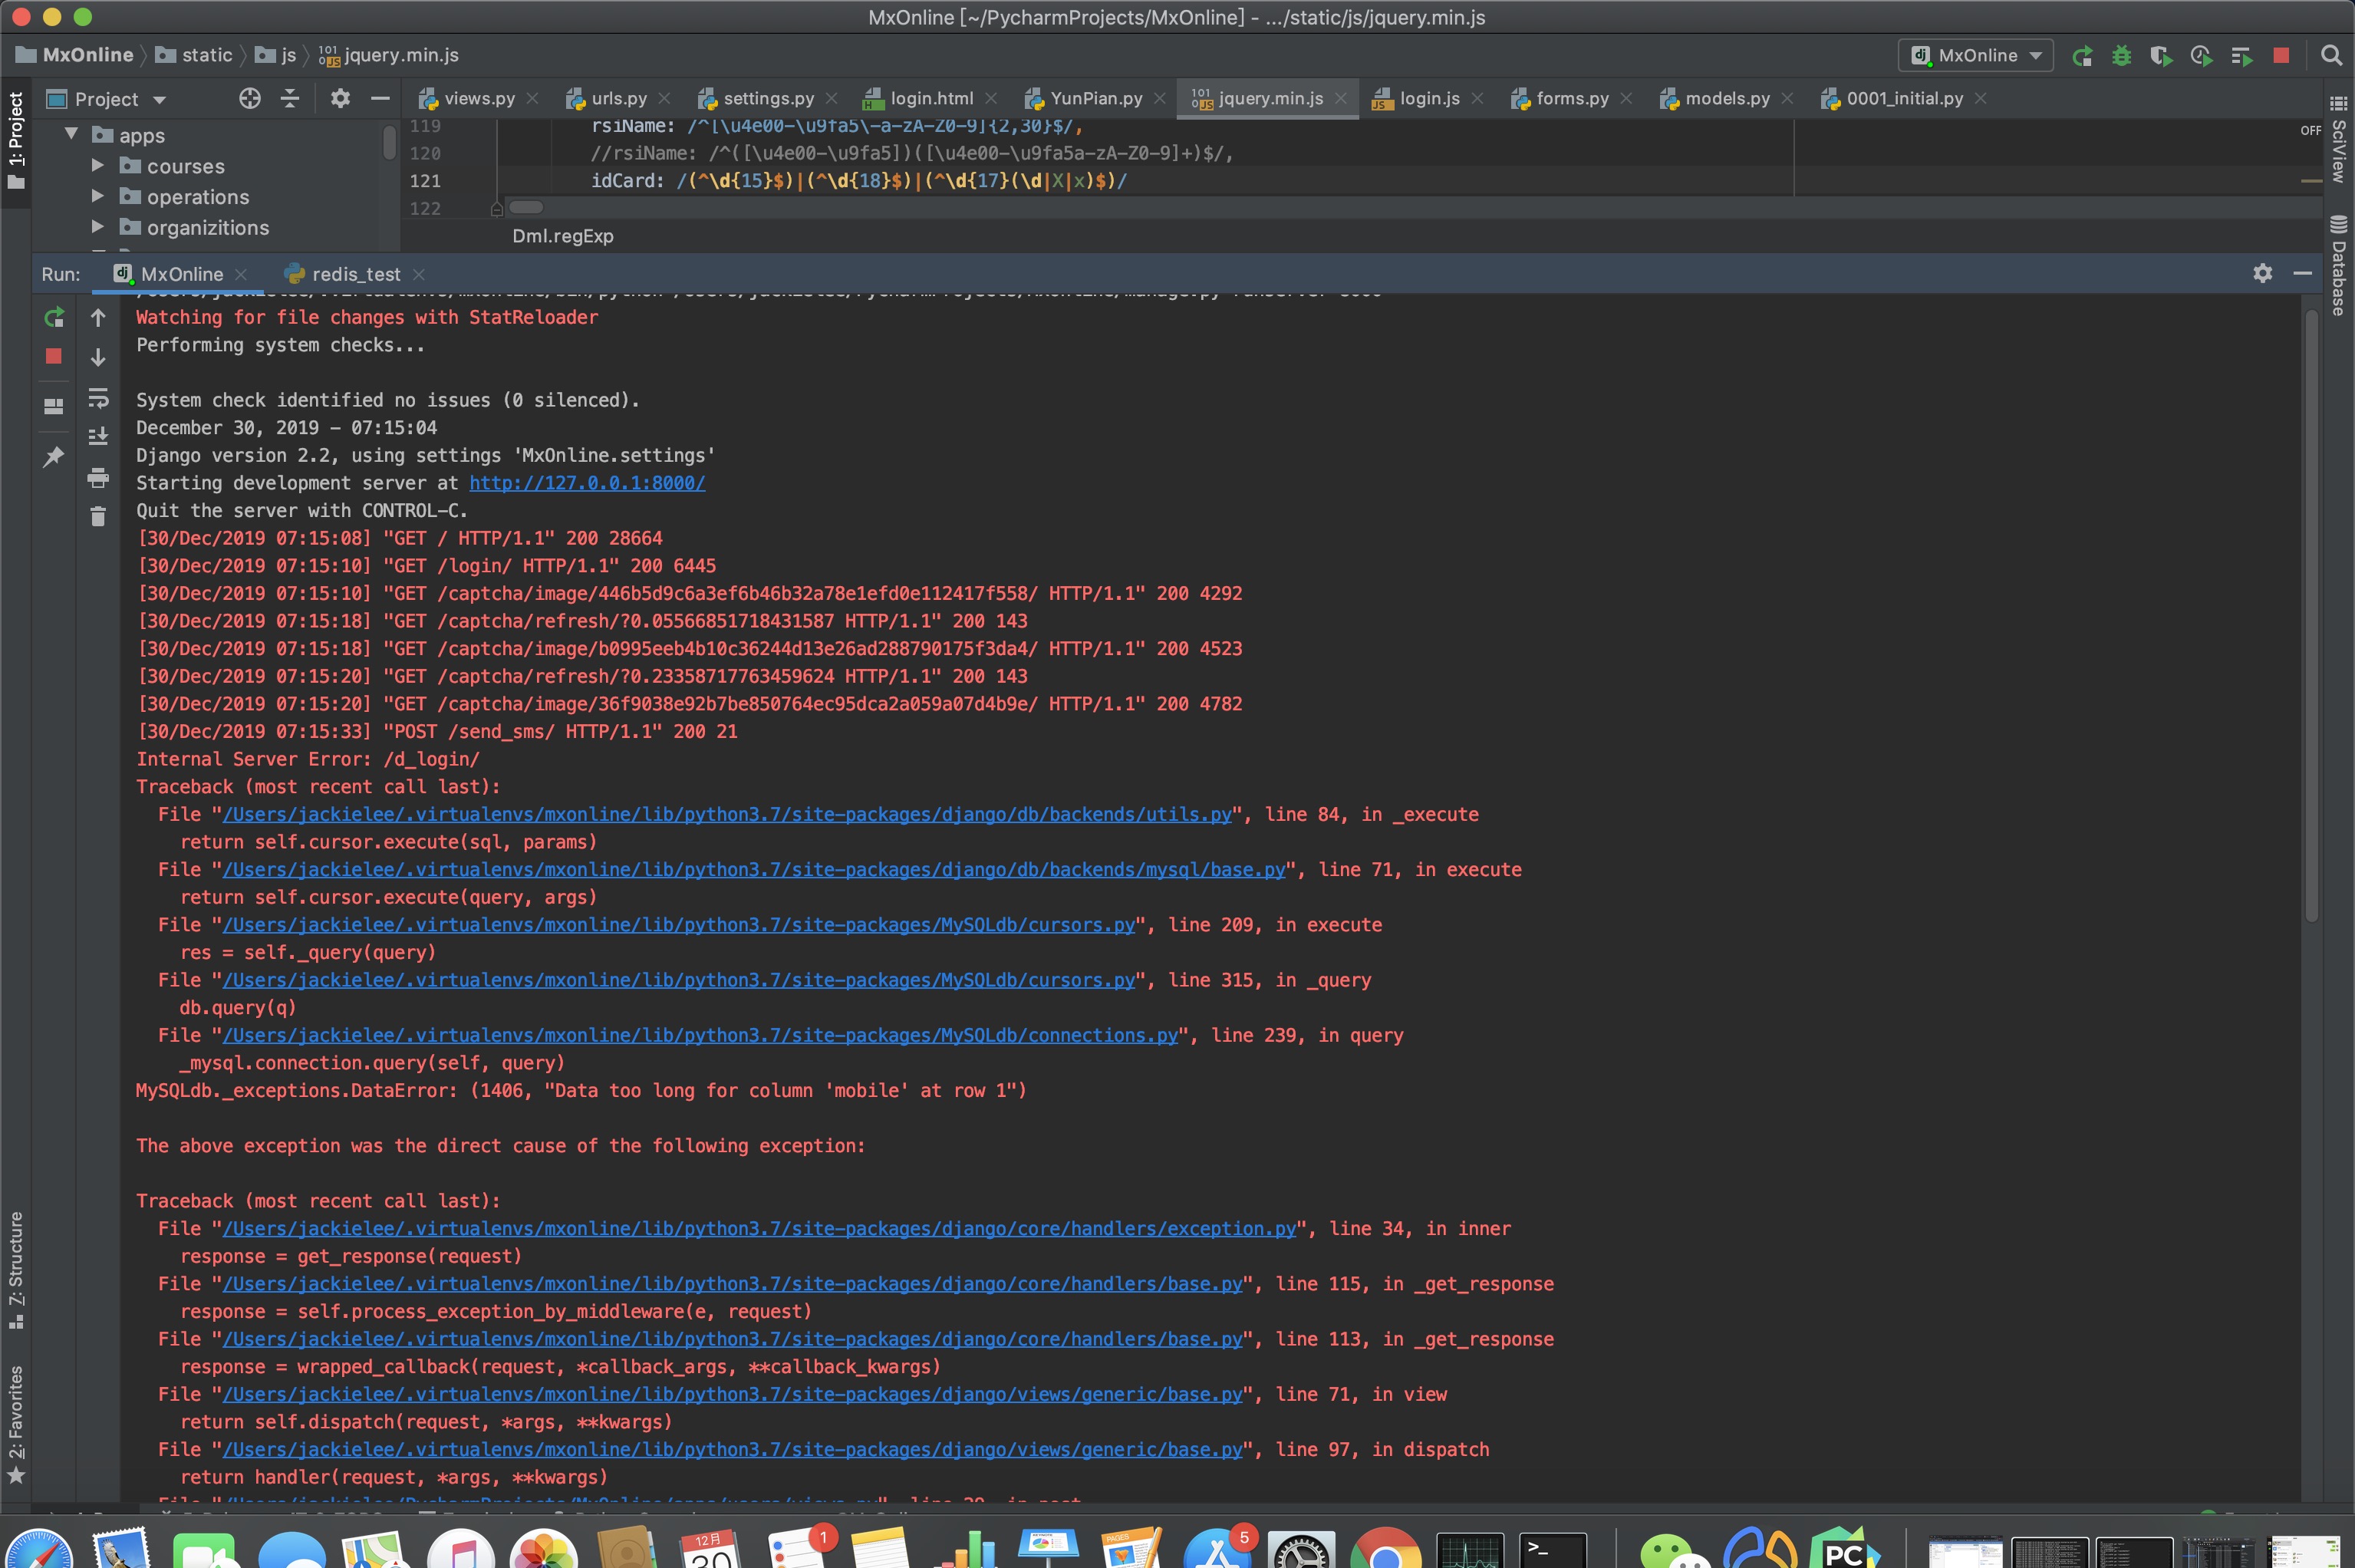Run MxOnline with Coverage icon

click(2161, 56)
